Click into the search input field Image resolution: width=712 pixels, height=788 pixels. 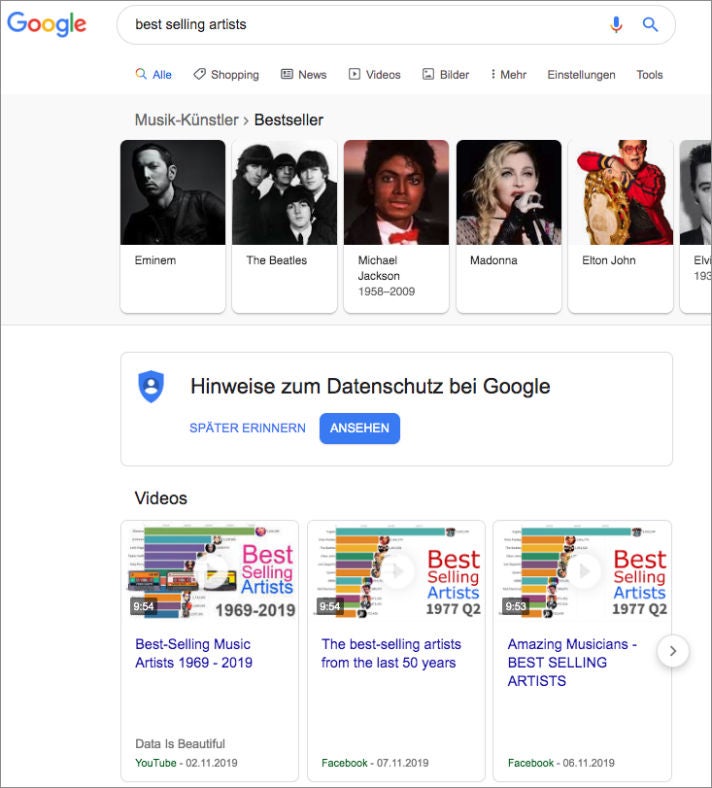[360, 25]
